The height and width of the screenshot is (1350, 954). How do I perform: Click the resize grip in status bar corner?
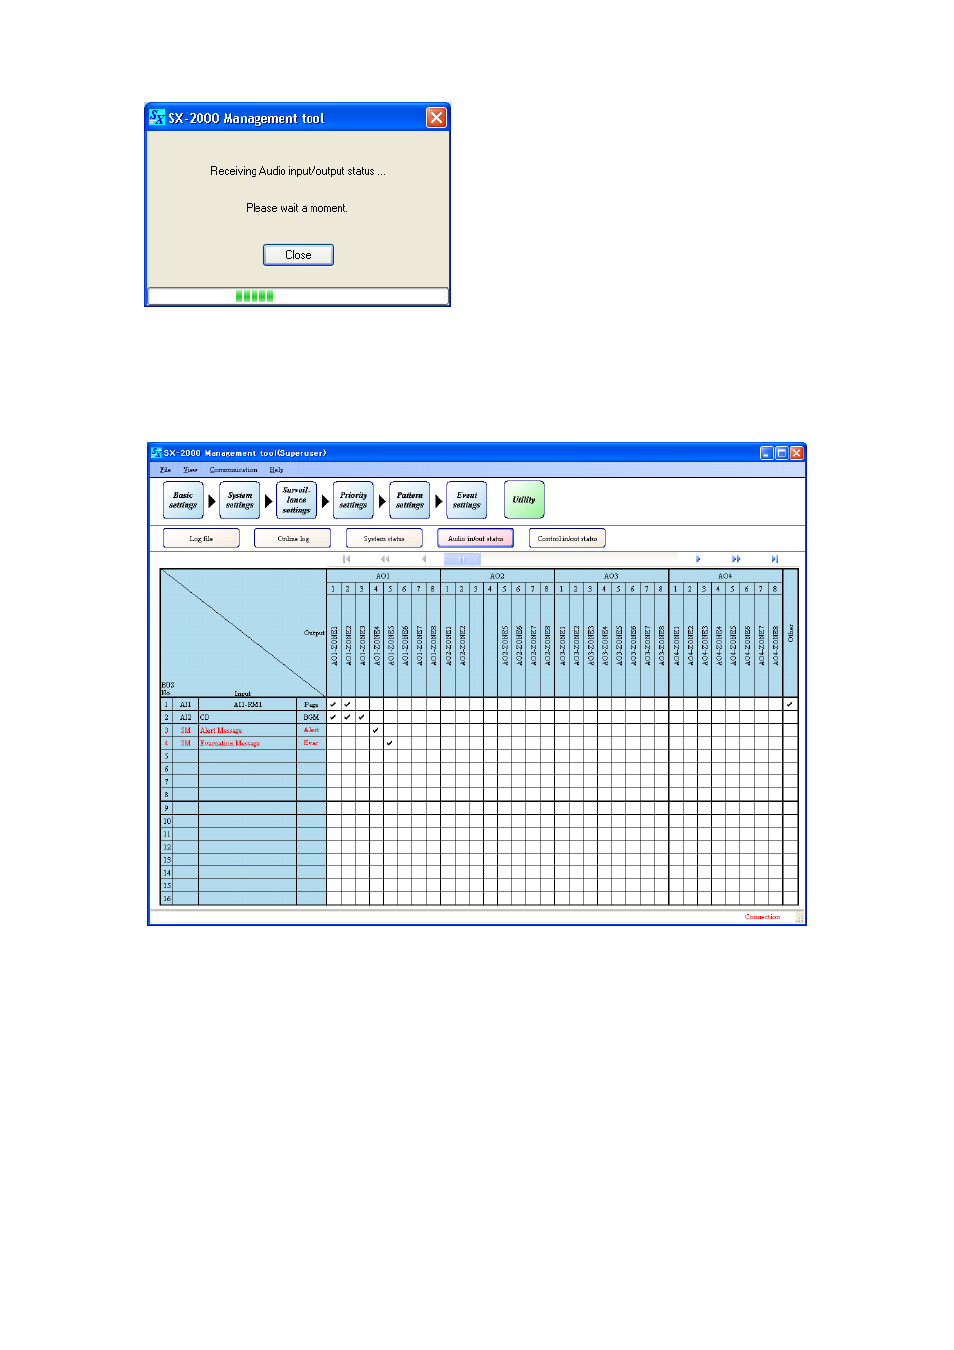(800, 918)
